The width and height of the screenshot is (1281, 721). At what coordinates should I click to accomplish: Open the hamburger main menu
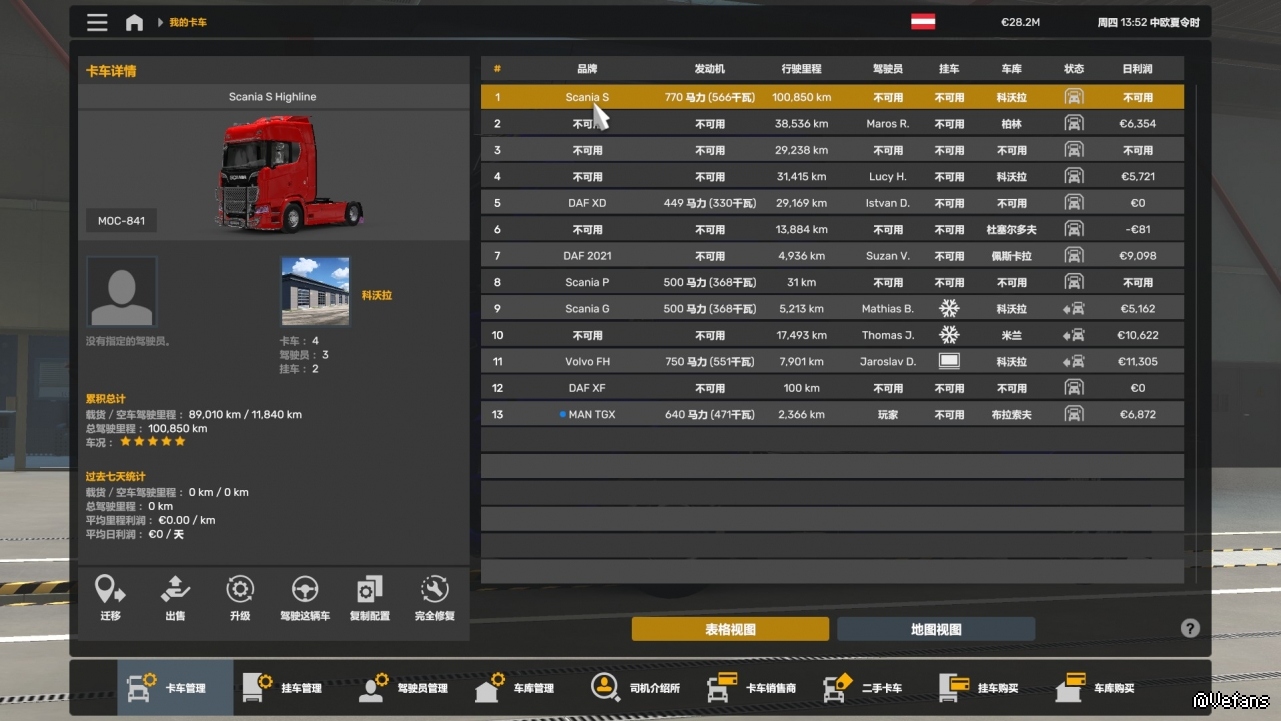click(x=97, y=22)
